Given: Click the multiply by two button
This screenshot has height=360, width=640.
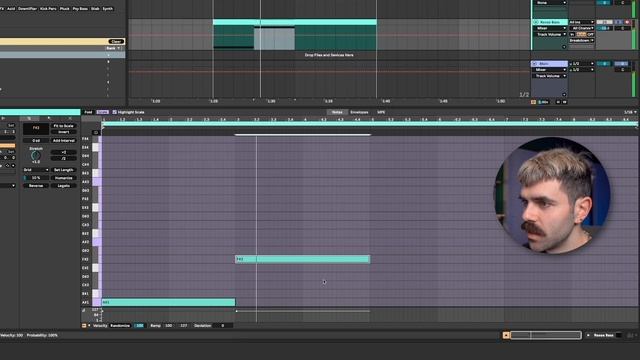Looking at the screenshot, I should pyautogui.click(x=63, y=152).
